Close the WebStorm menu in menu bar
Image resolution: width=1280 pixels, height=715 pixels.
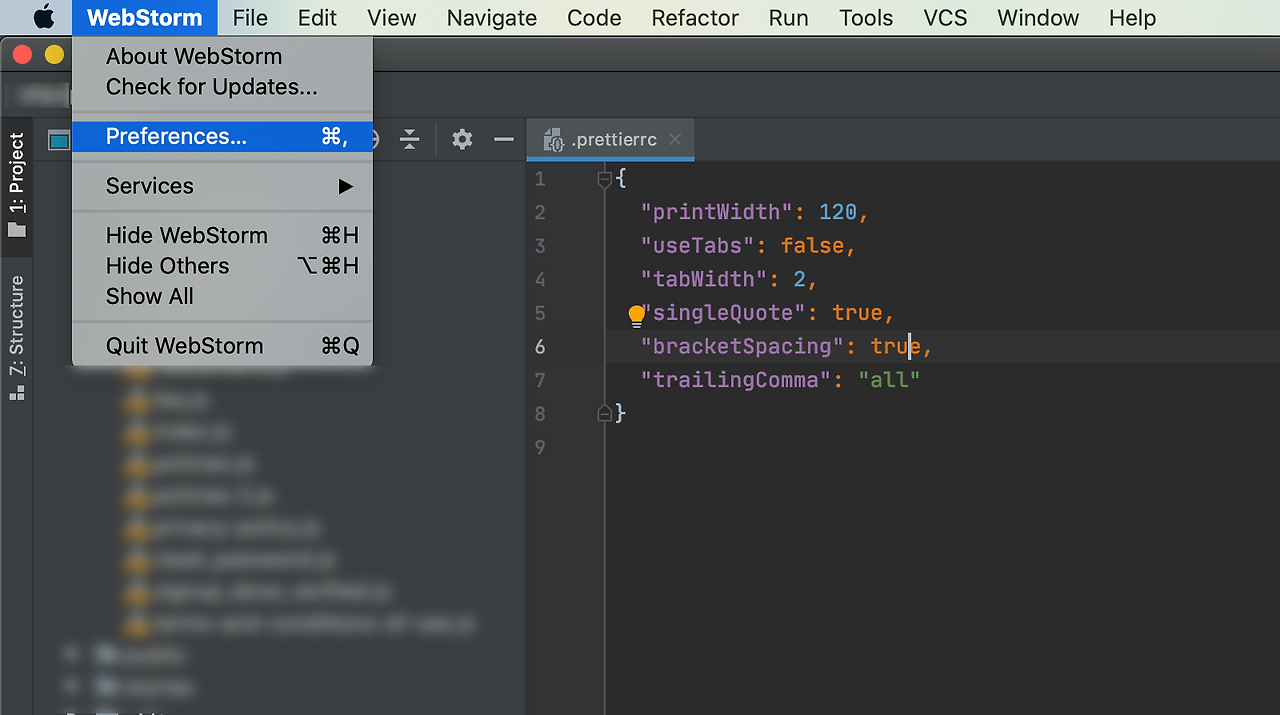click(145, 18)
